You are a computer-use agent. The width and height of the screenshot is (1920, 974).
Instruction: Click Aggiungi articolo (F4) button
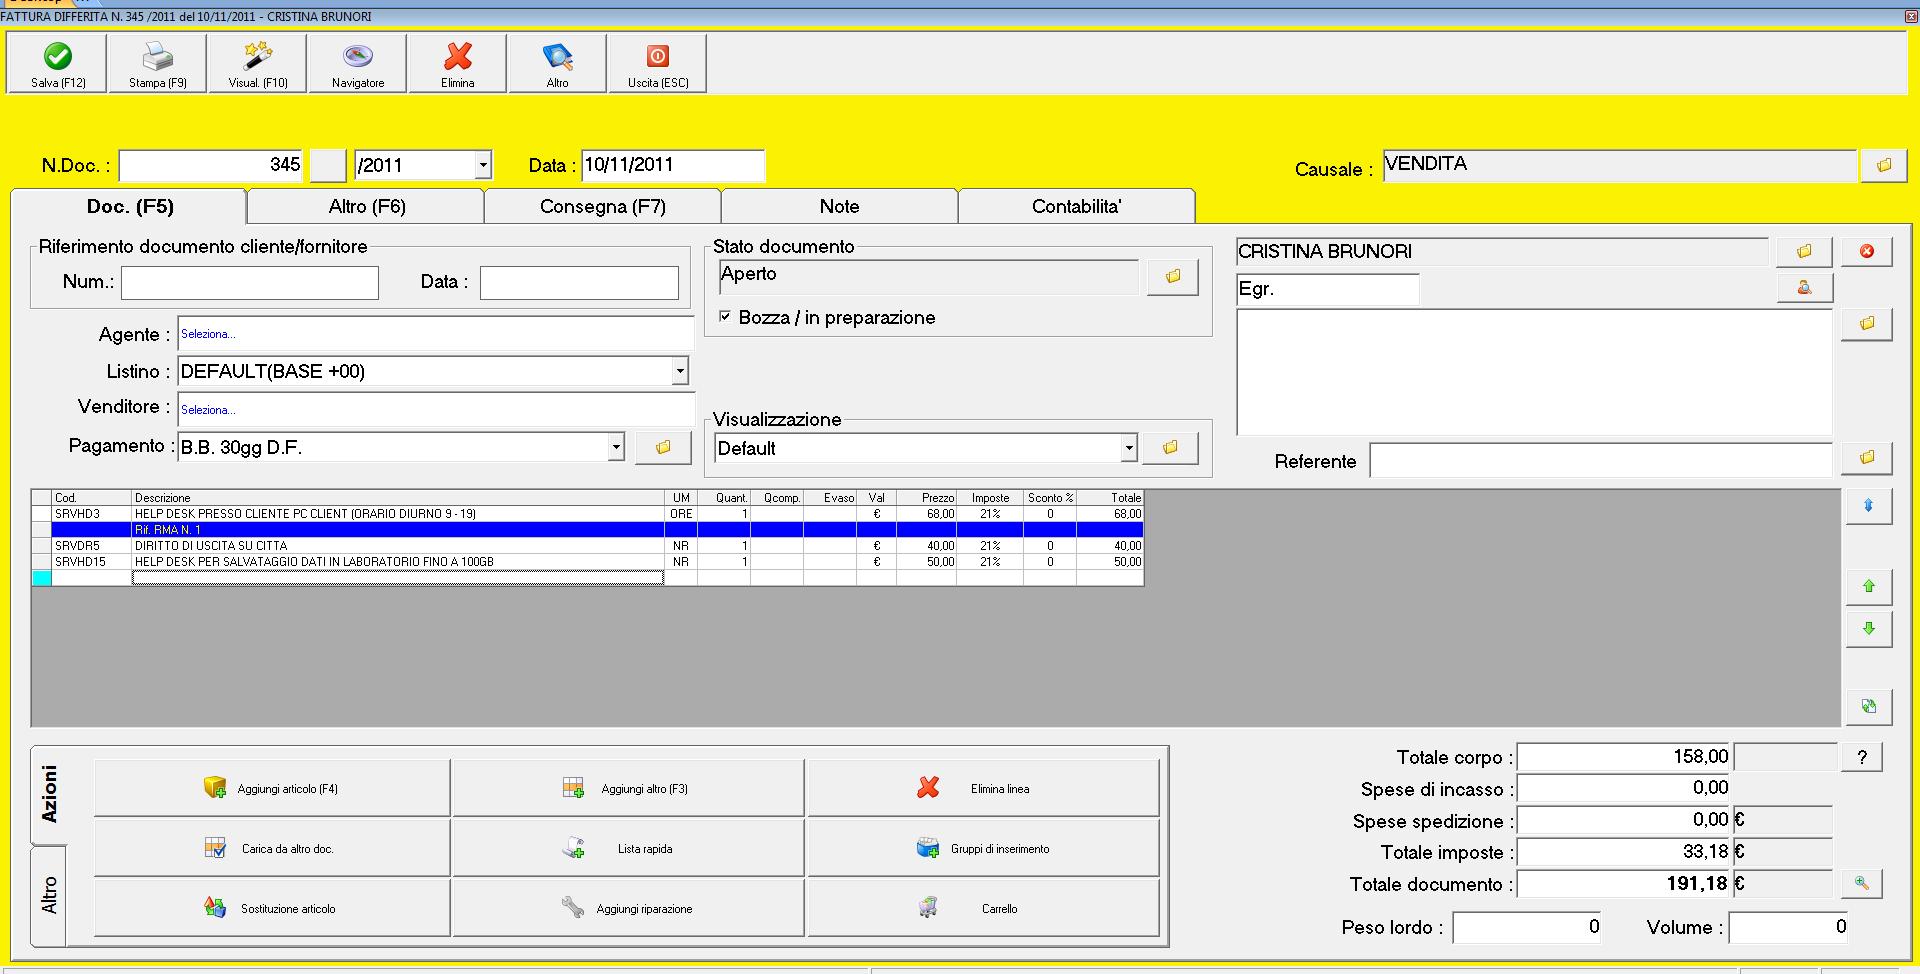pyautogui.click(x=272, y=789)
